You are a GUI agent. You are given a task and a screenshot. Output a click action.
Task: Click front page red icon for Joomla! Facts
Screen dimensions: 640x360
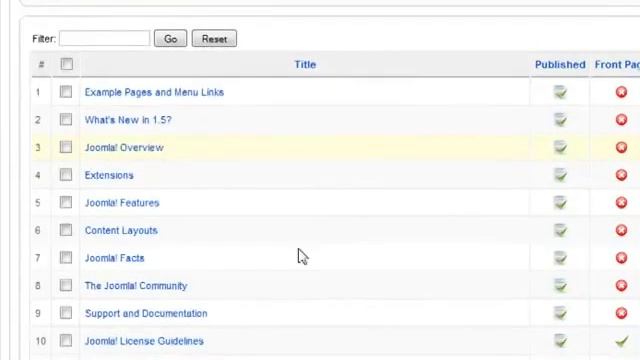[621, 258]
